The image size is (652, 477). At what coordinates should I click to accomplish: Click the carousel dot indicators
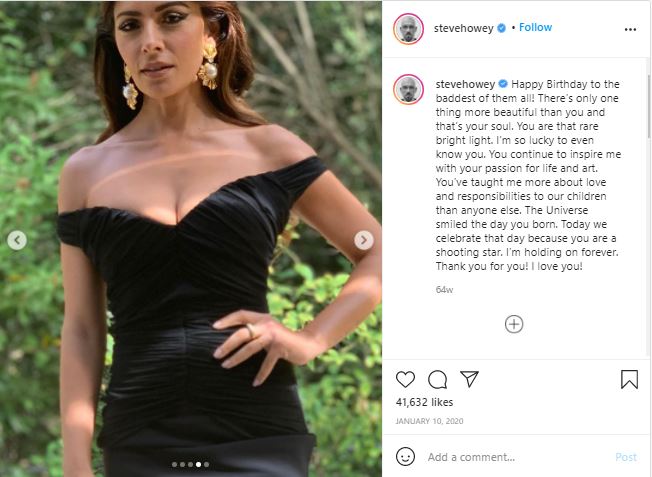(x=190, y=464)
